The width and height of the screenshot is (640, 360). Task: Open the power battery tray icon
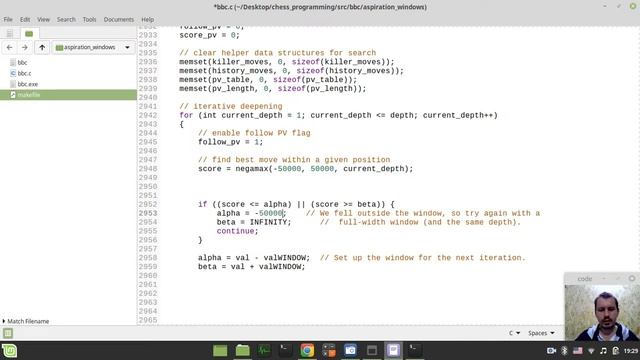[x=616, y=351]
